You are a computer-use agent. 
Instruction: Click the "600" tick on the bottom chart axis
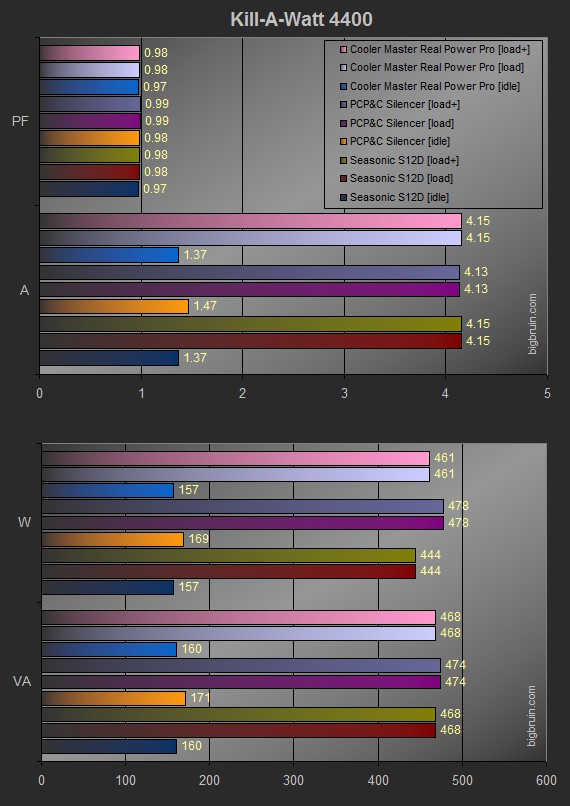point(546,780)
